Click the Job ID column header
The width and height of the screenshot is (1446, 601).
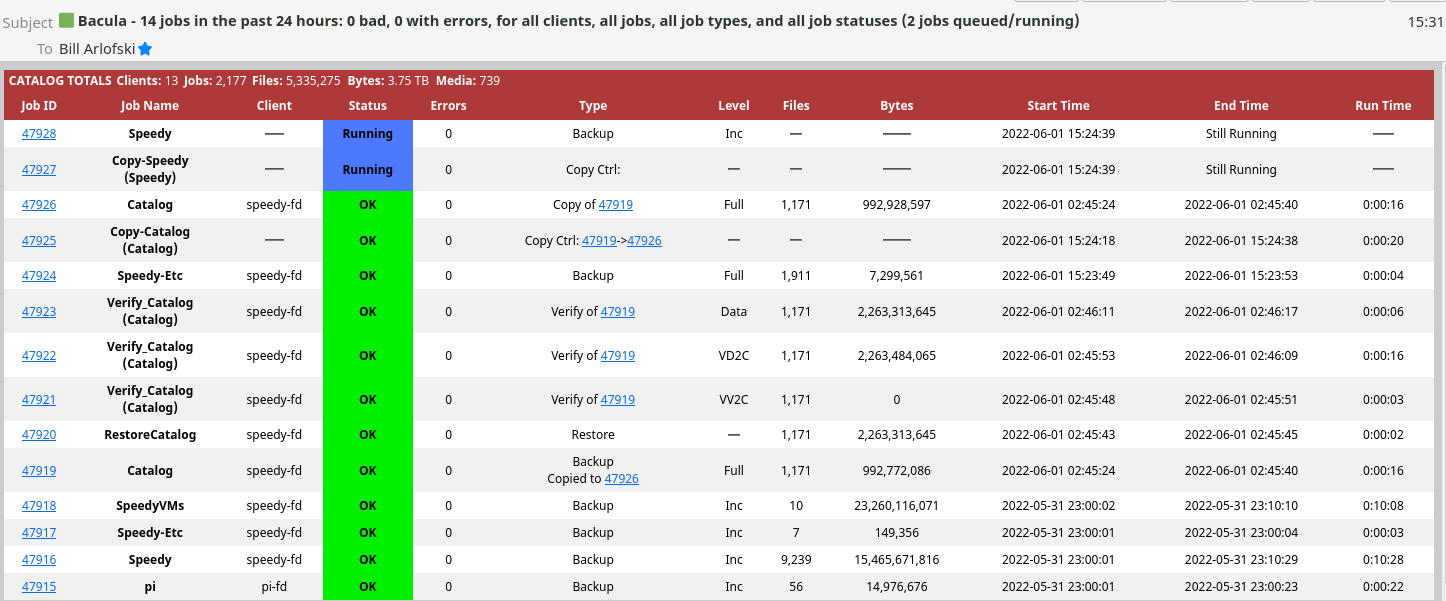click(39, 106)
